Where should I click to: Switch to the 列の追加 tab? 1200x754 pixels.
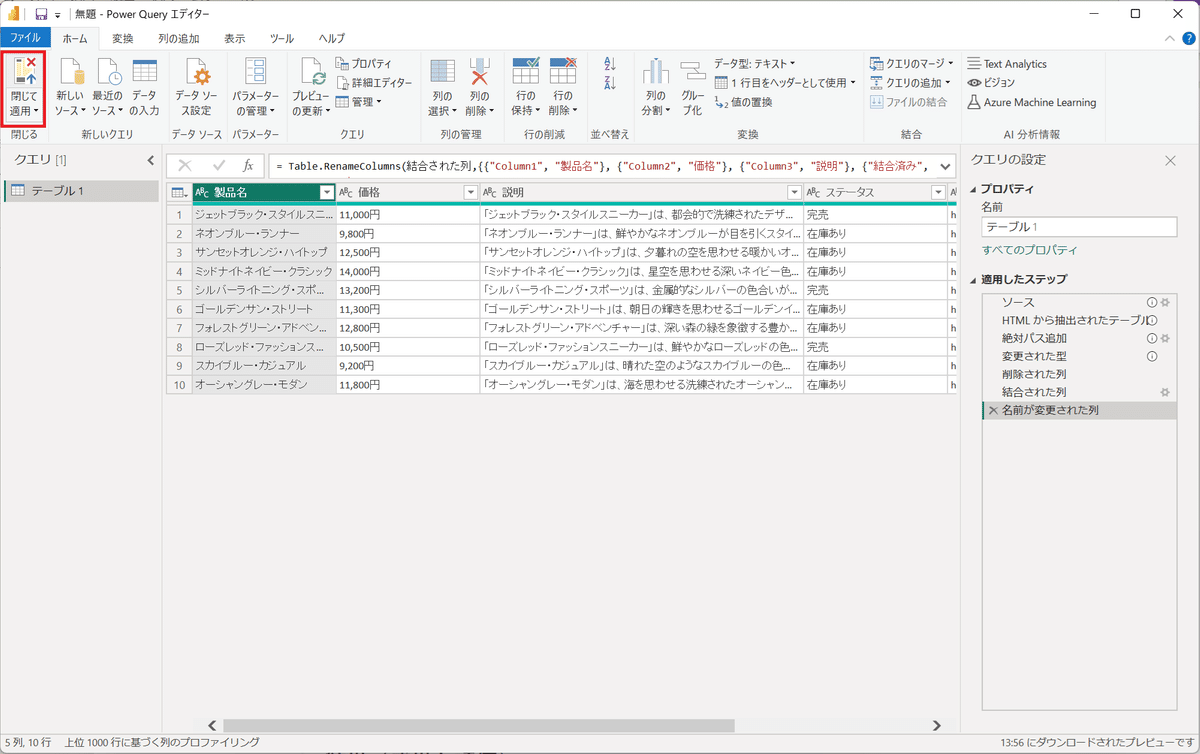pos(179,38)
